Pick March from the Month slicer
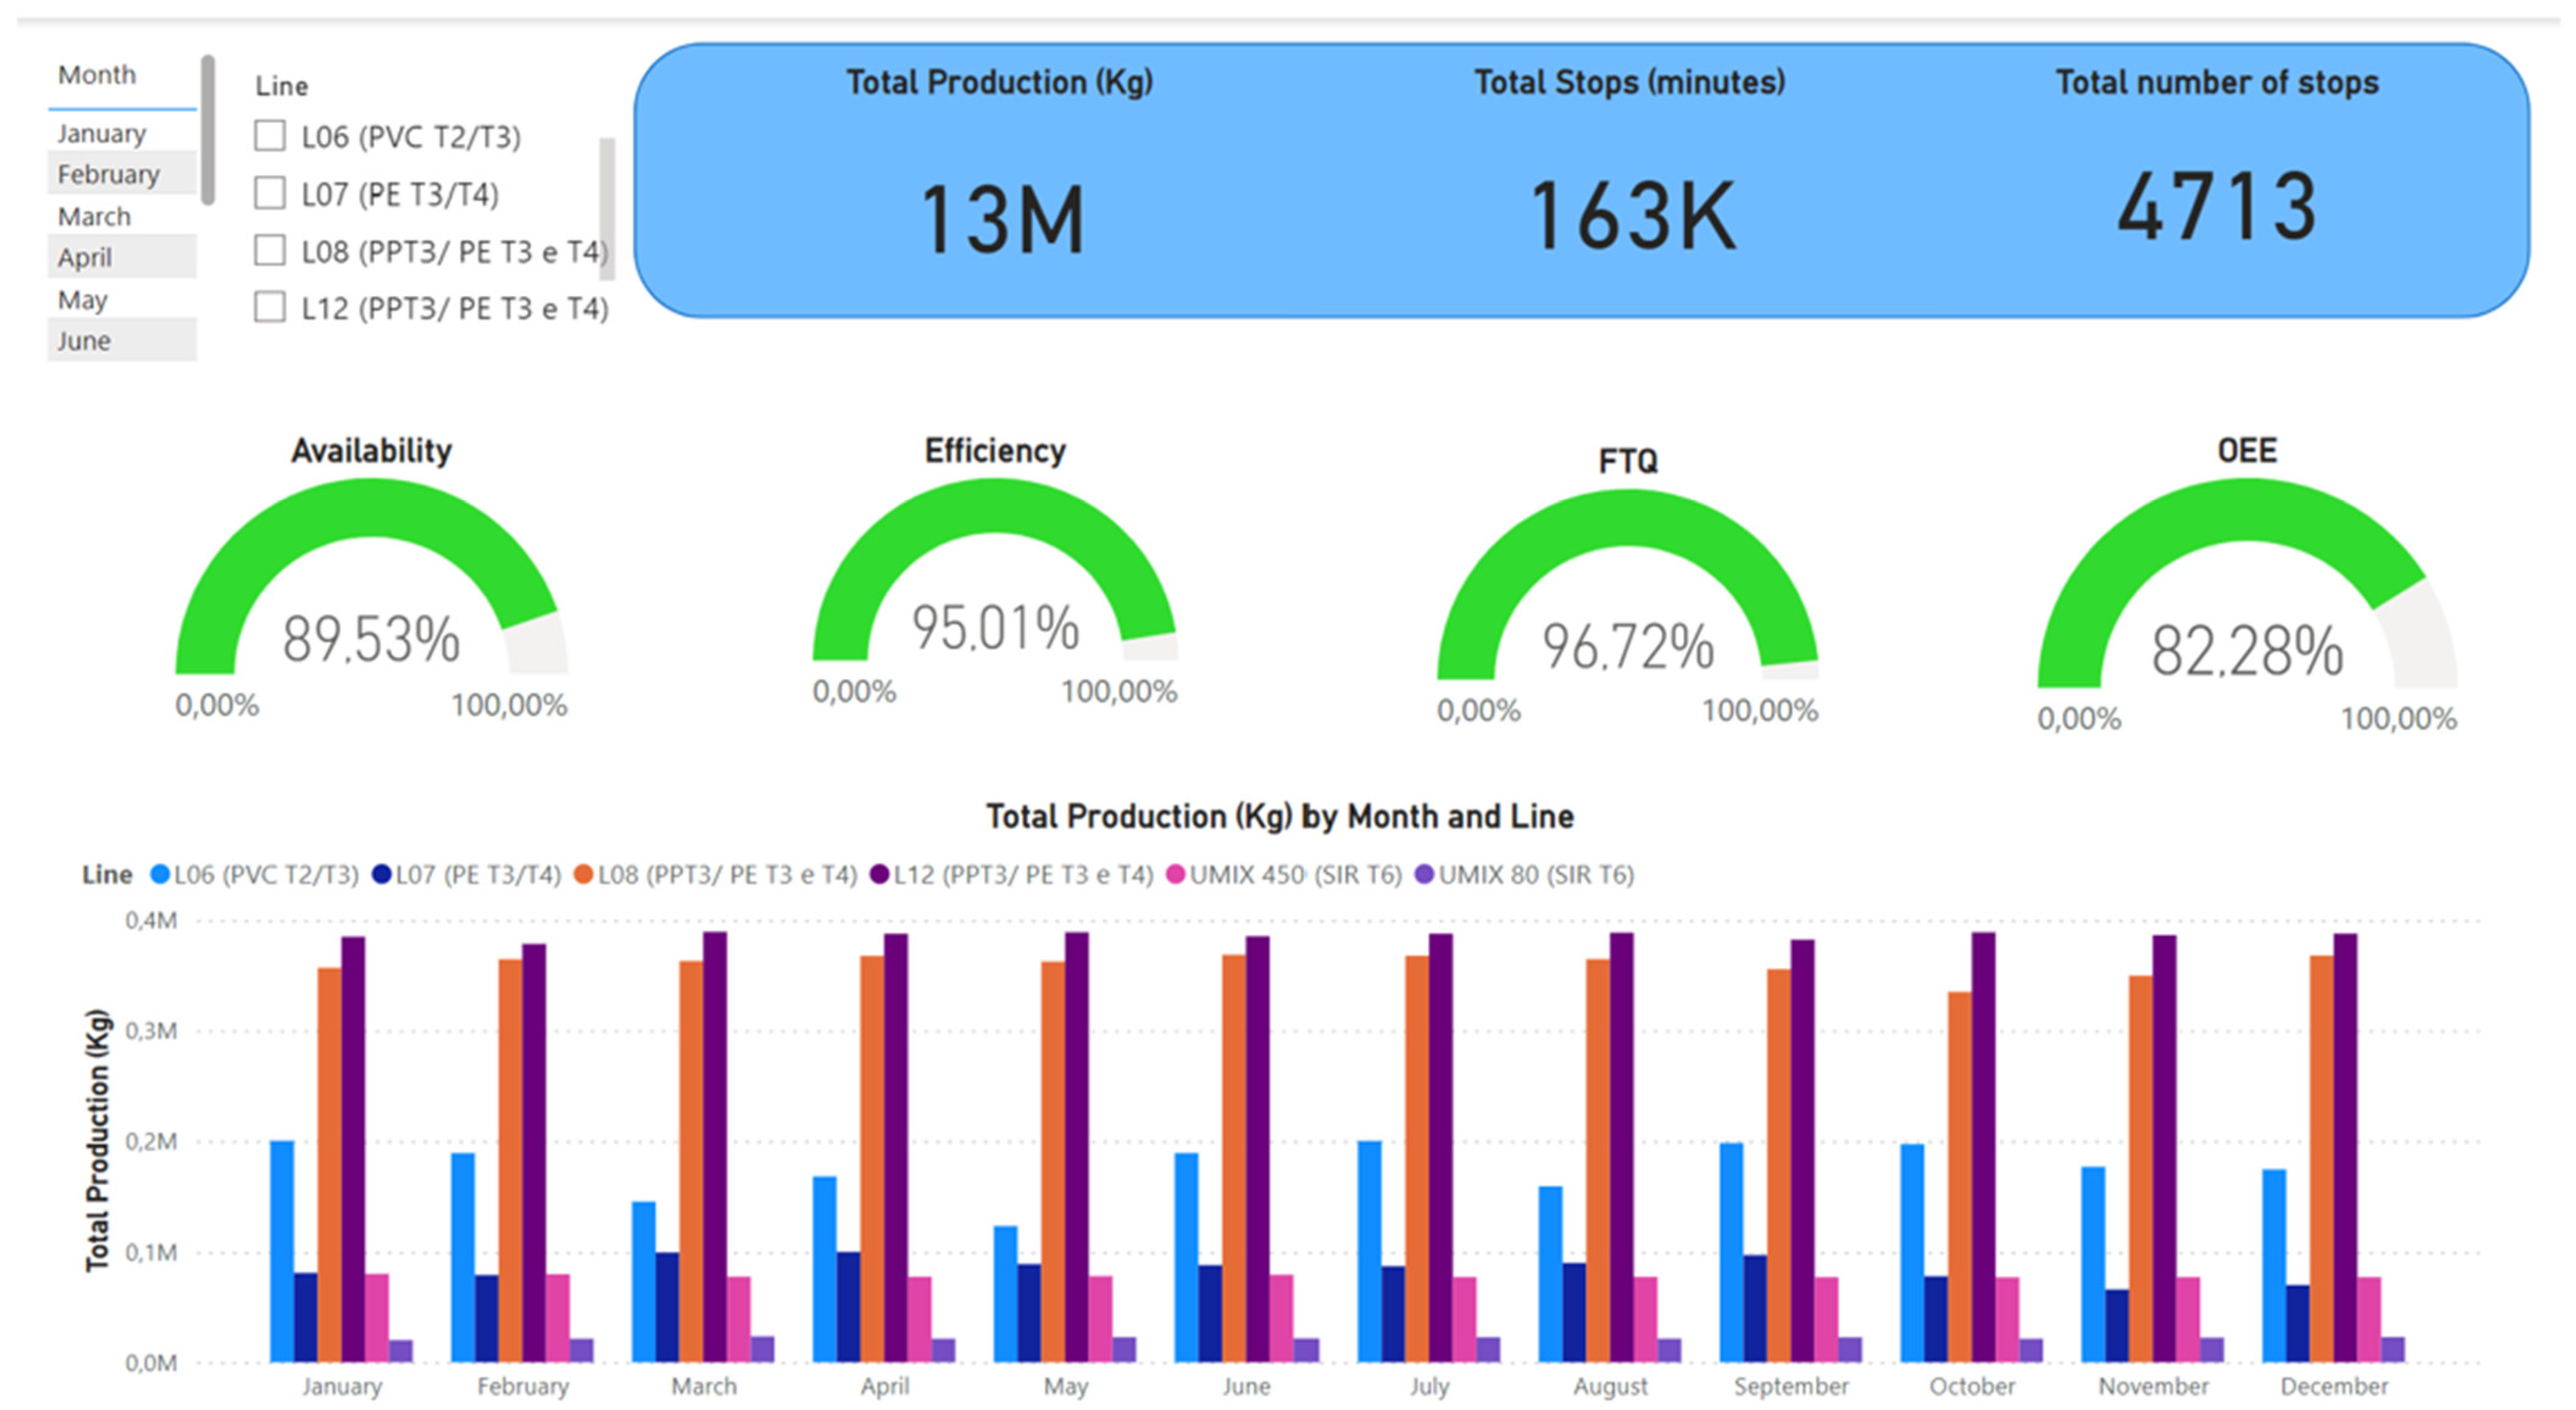 click(94, 216)
